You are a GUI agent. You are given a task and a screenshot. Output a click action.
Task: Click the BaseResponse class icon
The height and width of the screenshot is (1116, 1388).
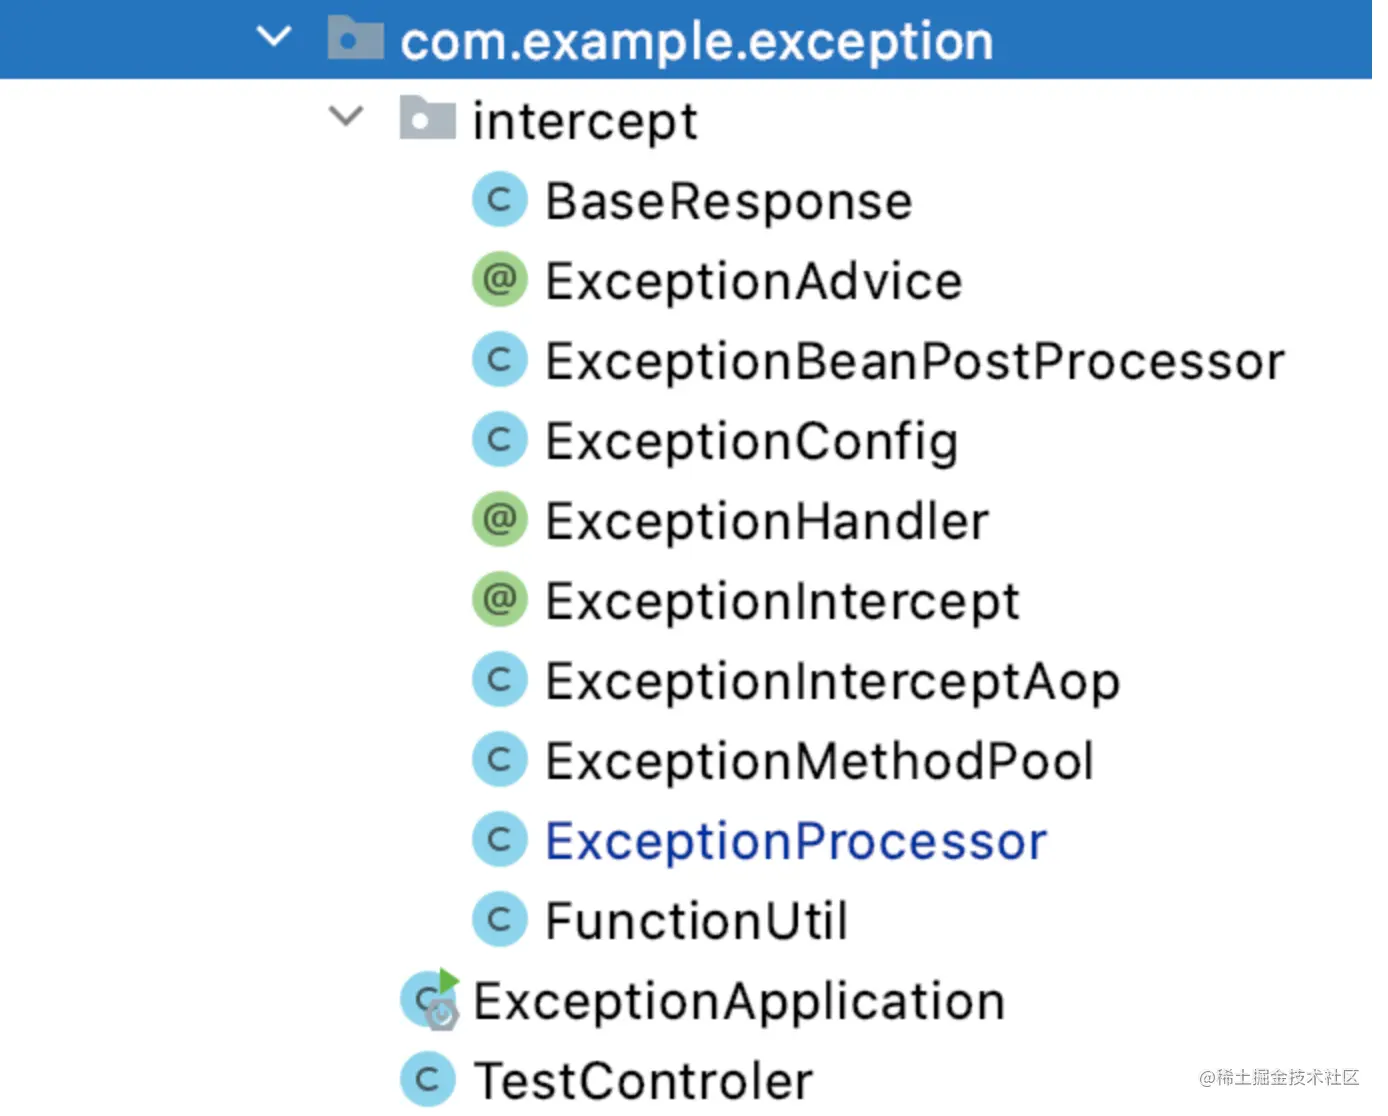(x=499, y=200)
